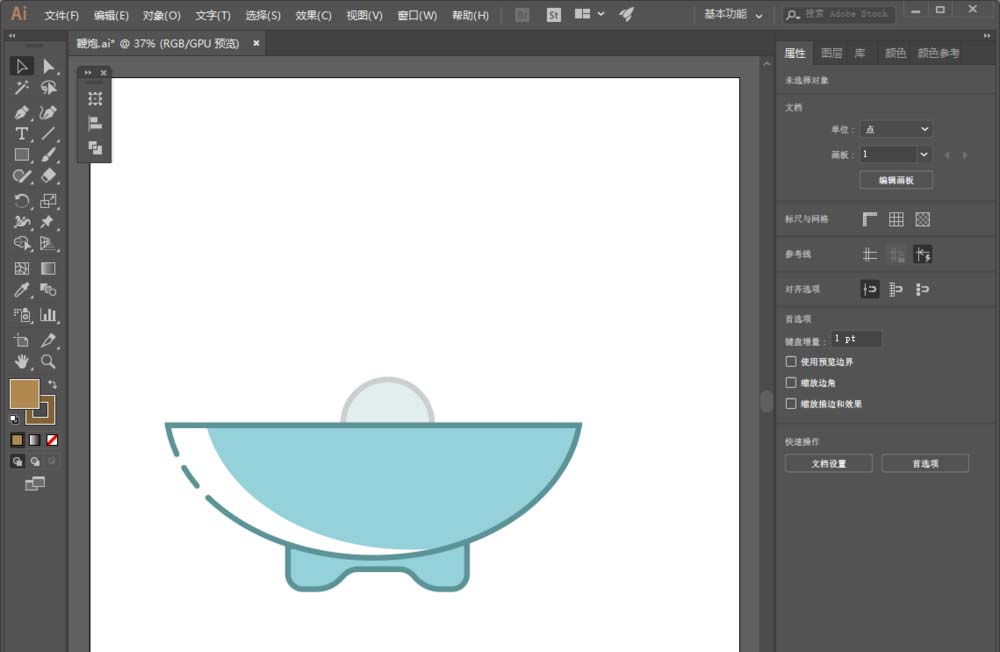The width and height of the screenshot is (1000, 652).
Task: Pick the Blend tool
Action: [x=48, y=290]
